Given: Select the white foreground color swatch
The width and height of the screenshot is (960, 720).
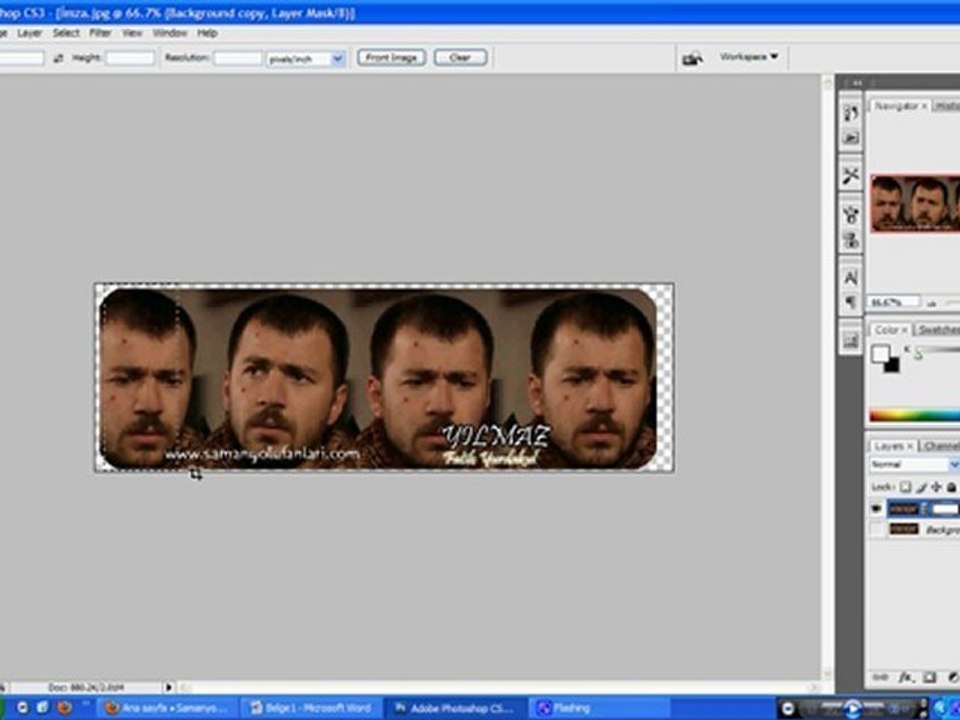Looking at the screenshot, I should point(880,354).
